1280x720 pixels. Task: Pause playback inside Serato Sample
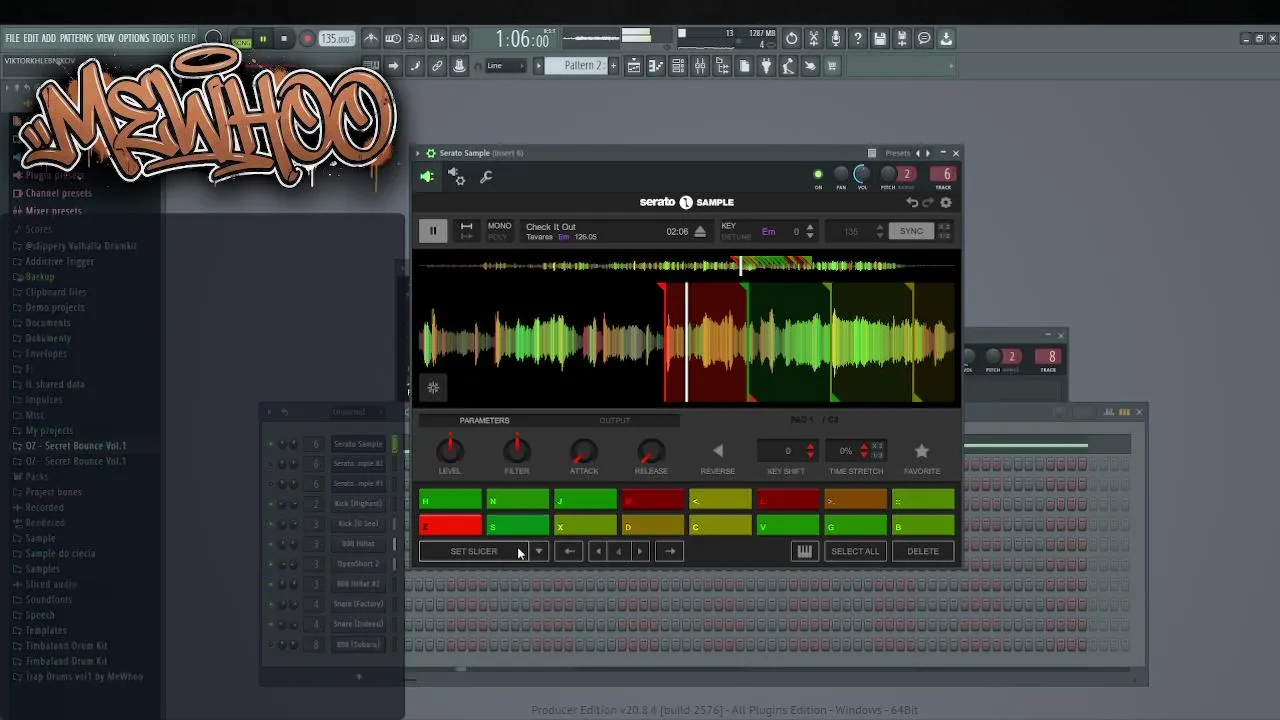(433, 231)
